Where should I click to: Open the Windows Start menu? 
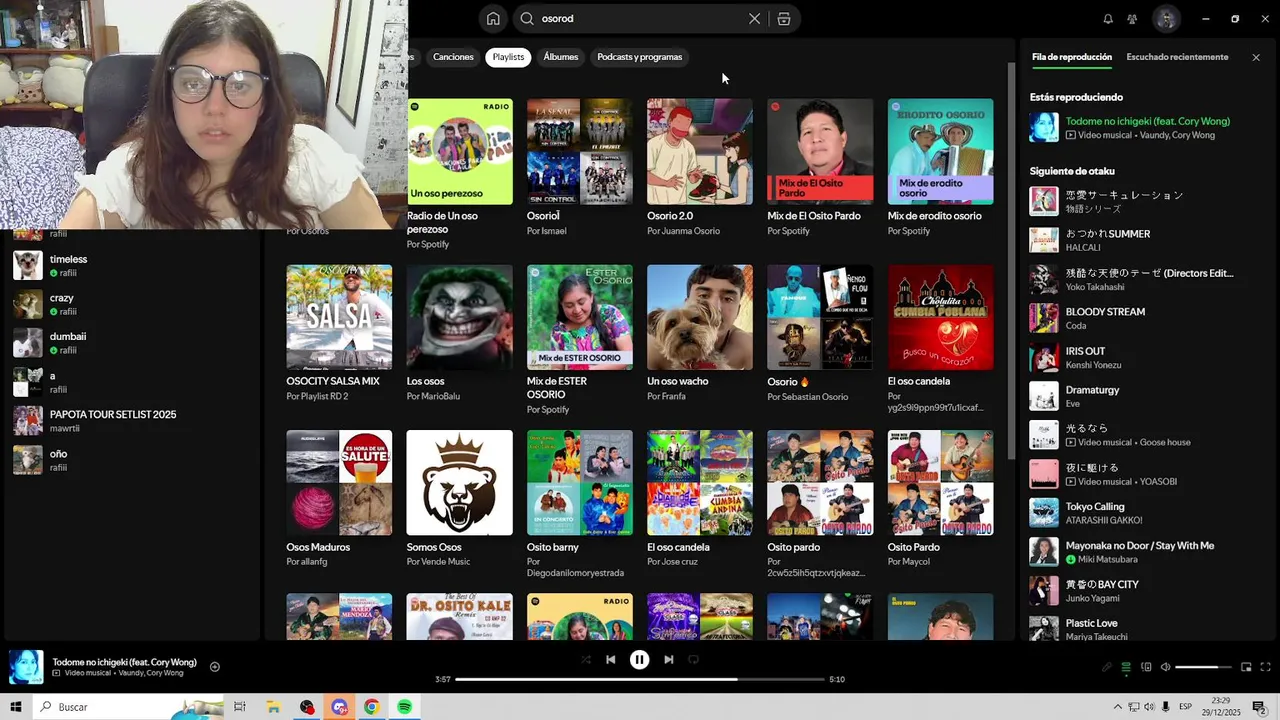15,707
